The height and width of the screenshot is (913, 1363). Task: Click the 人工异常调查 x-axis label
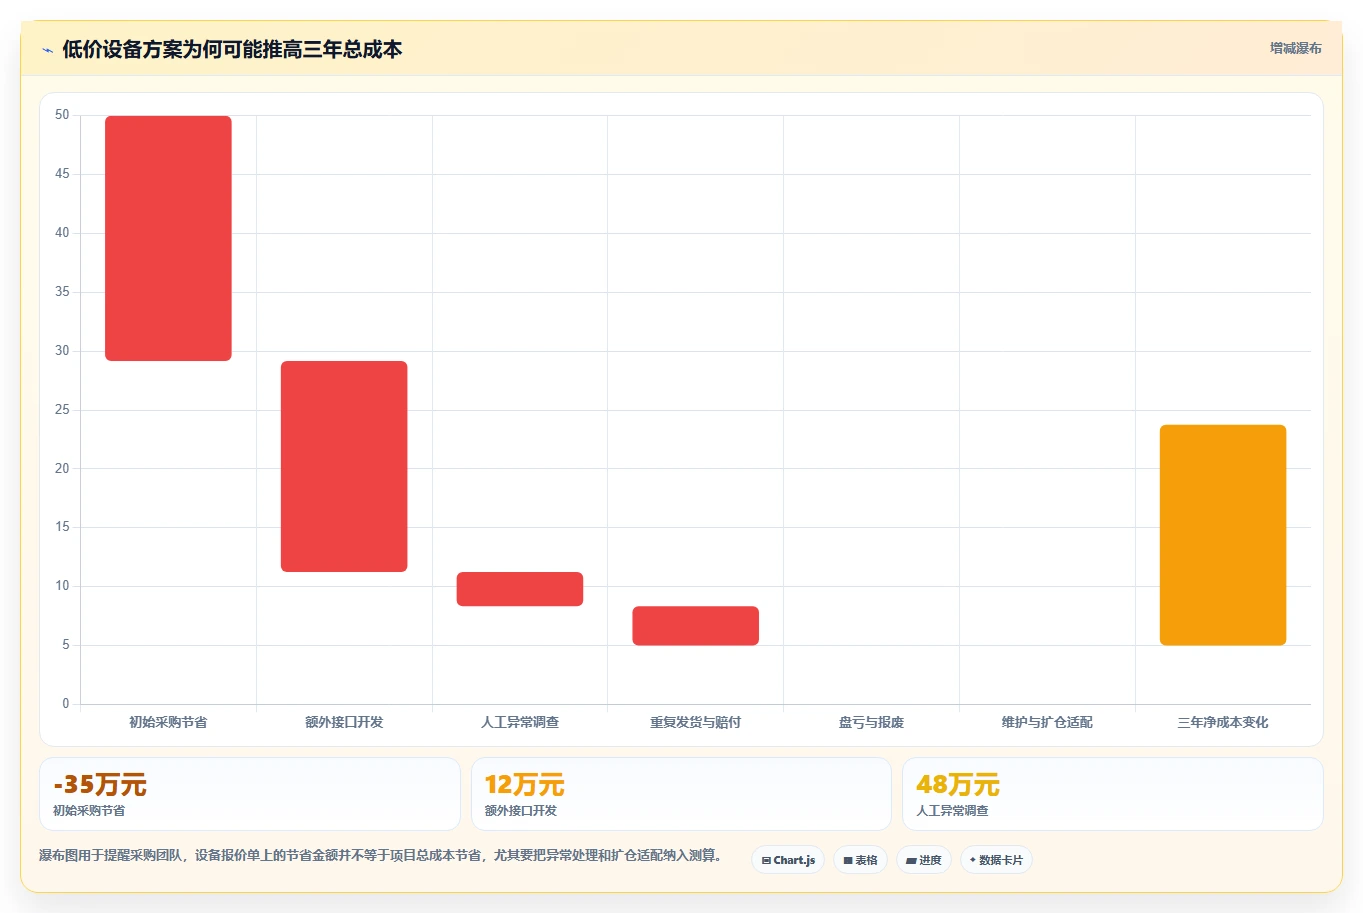[520, 722]
